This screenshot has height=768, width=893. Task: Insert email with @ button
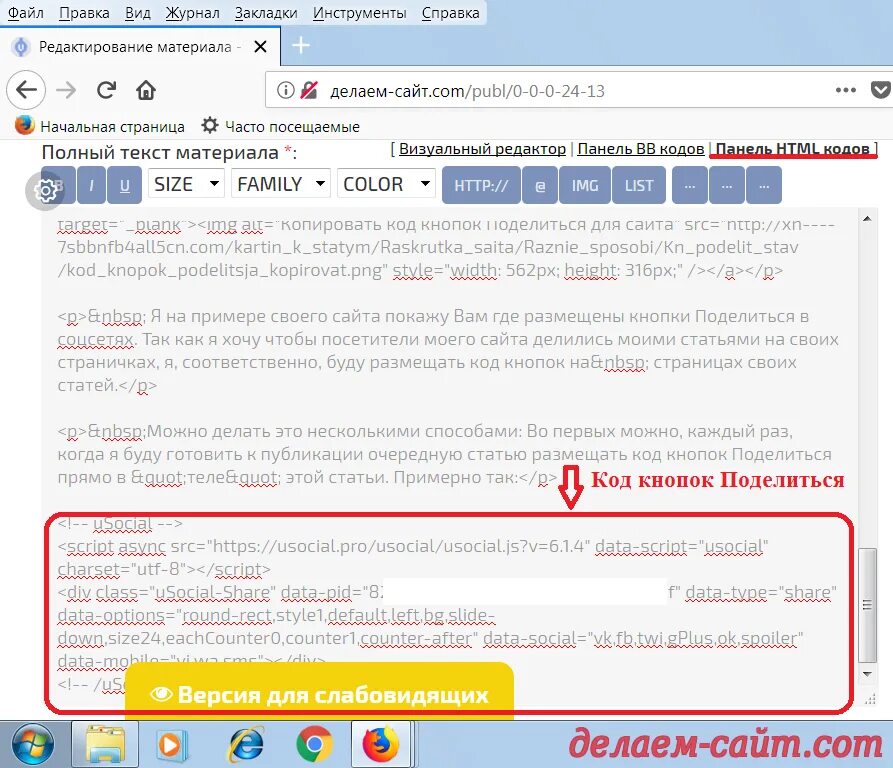[540, 185]
